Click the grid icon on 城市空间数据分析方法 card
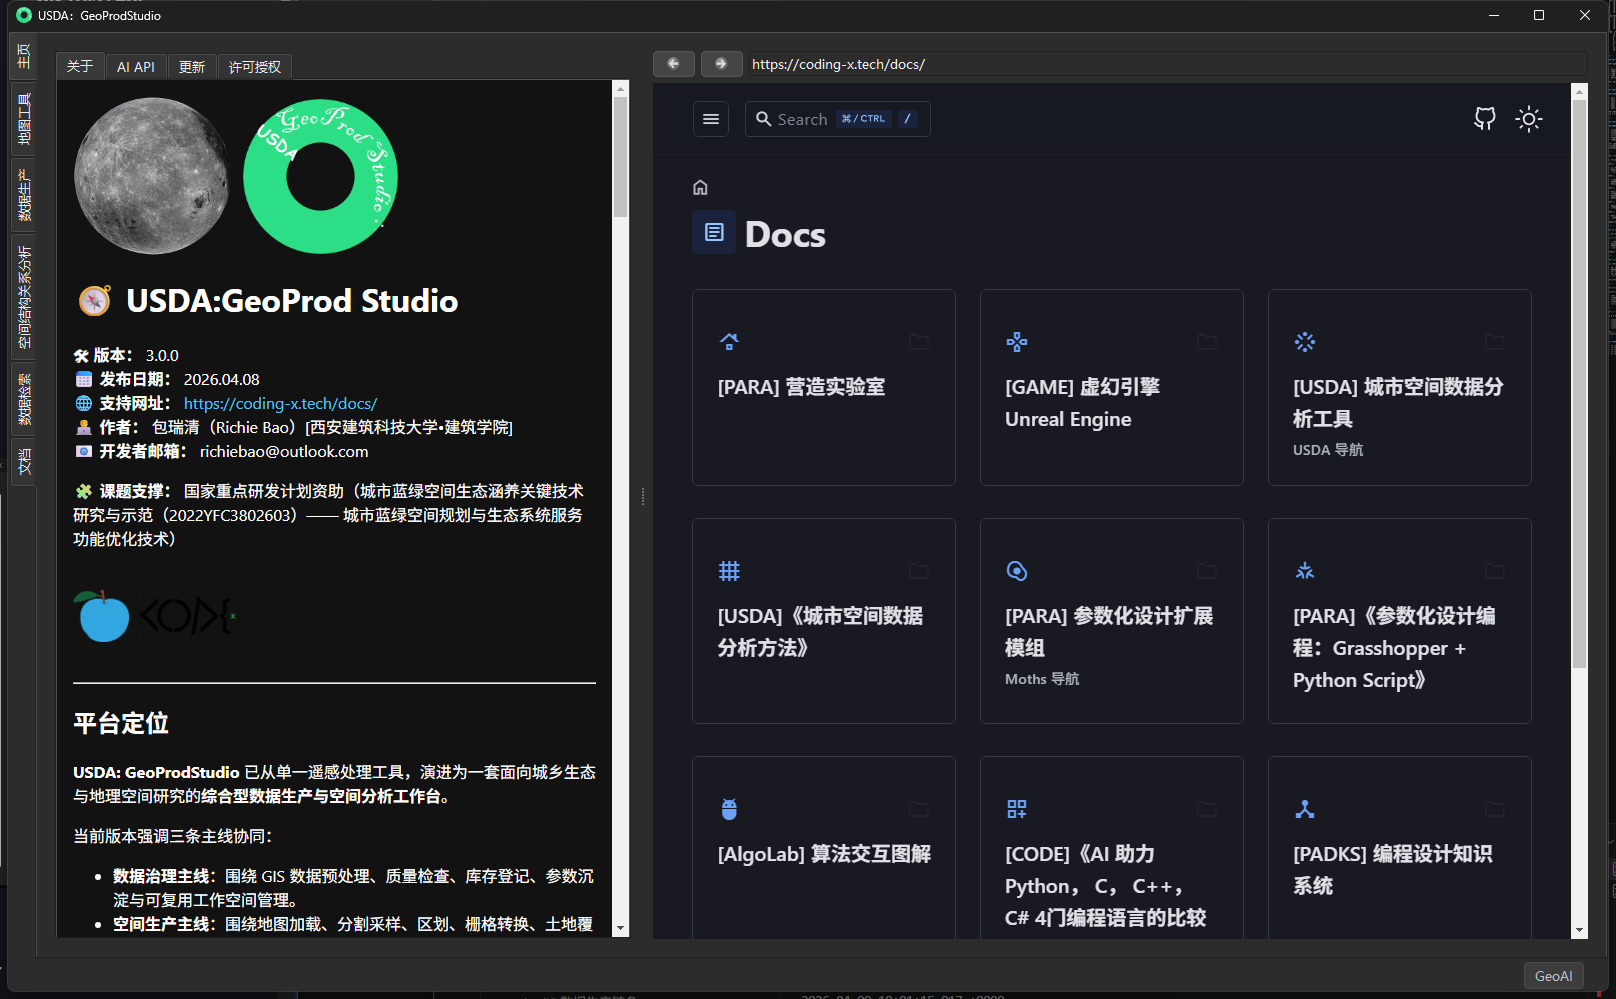The image size is (1616, 999). (x=729, y=571)
